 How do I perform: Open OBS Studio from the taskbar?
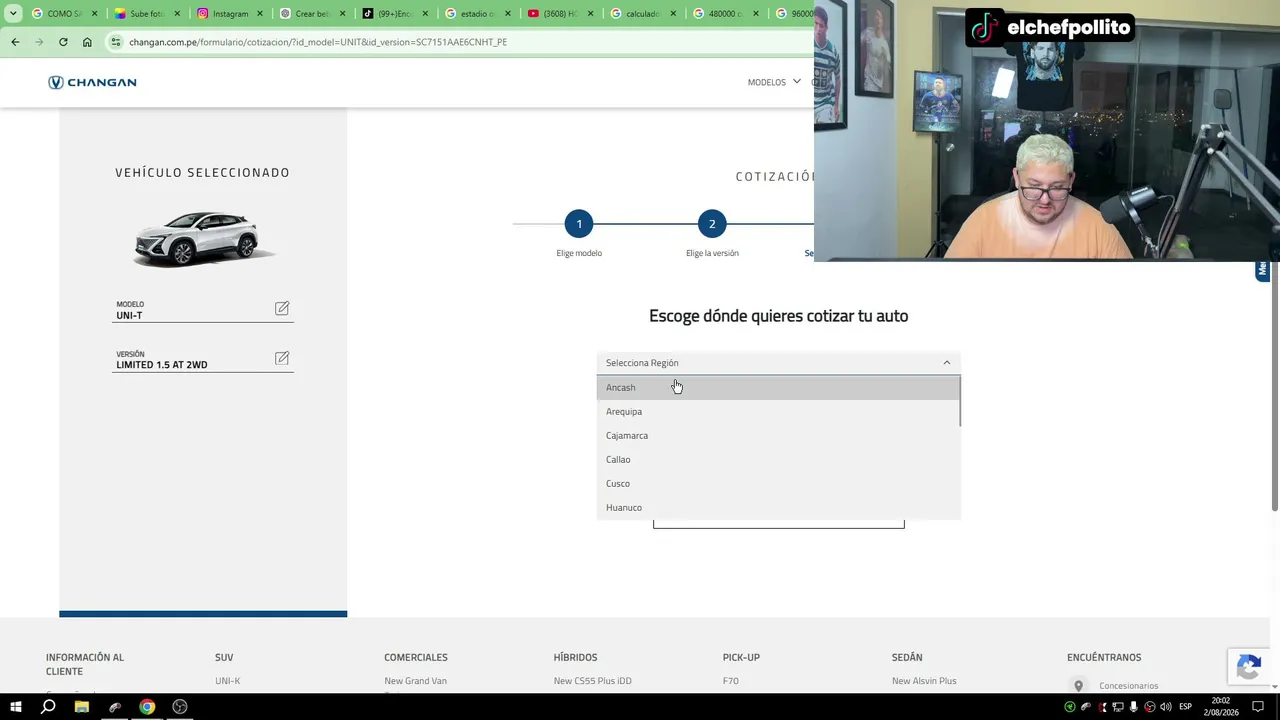coord(180,707)
